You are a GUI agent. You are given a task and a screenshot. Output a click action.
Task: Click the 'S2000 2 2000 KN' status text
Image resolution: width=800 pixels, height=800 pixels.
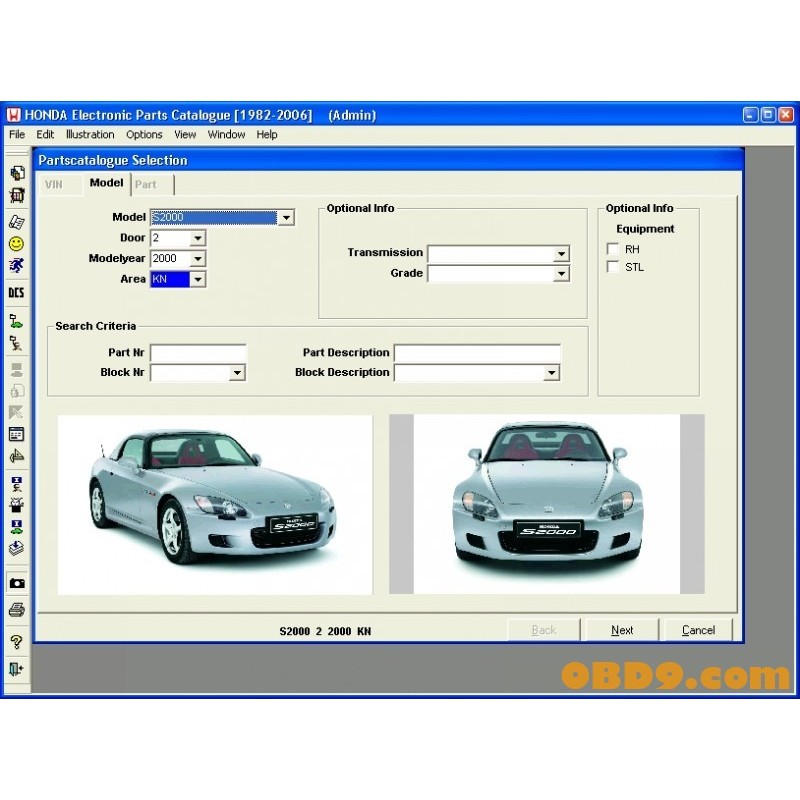[x=325, y=631]
